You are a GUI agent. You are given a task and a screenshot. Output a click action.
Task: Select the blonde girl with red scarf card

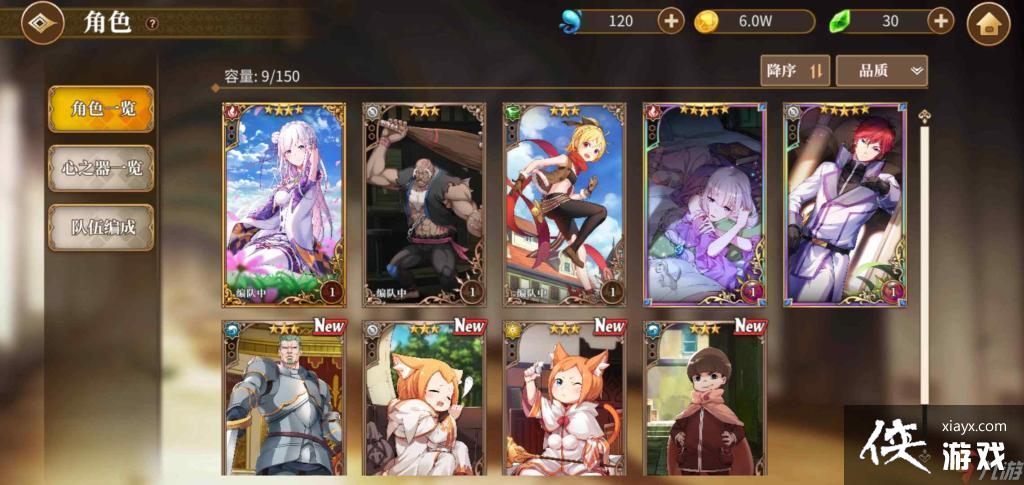coord(565,204)
